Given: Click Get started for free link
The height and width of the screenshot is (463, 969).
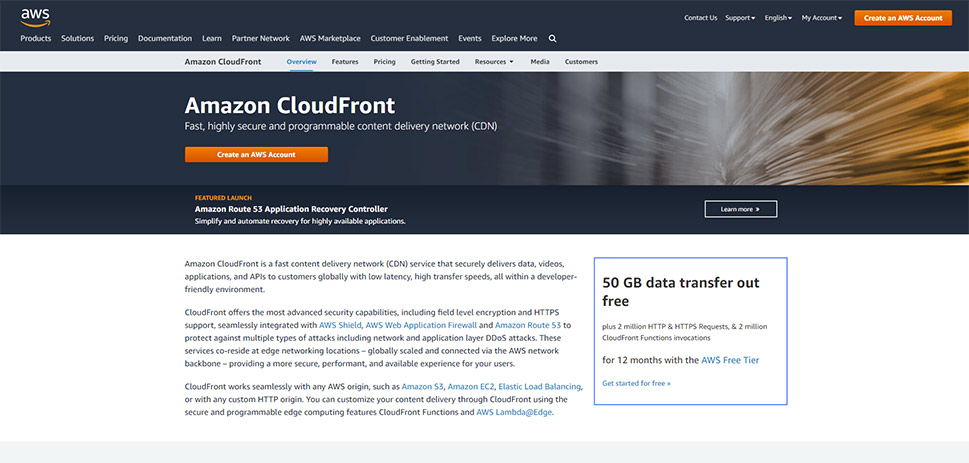Looking at the screenshot, I should (636, 383).
